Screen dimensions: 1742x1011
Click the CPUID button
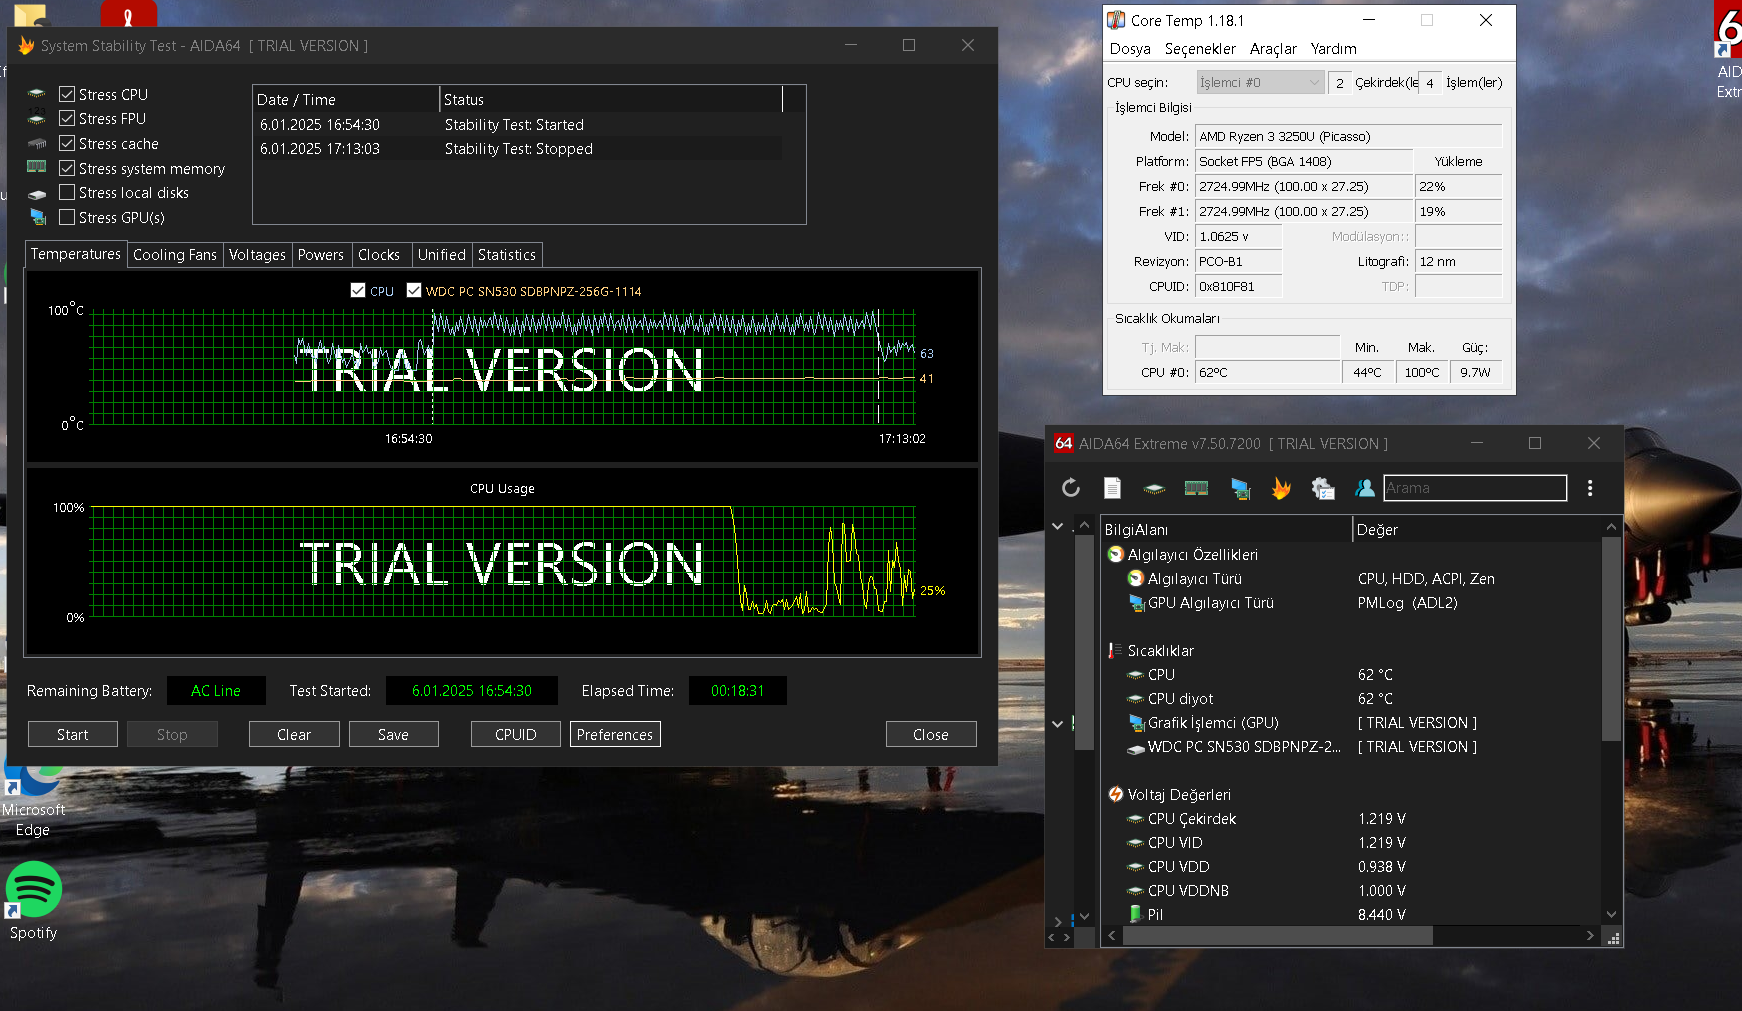pos(515,735)
